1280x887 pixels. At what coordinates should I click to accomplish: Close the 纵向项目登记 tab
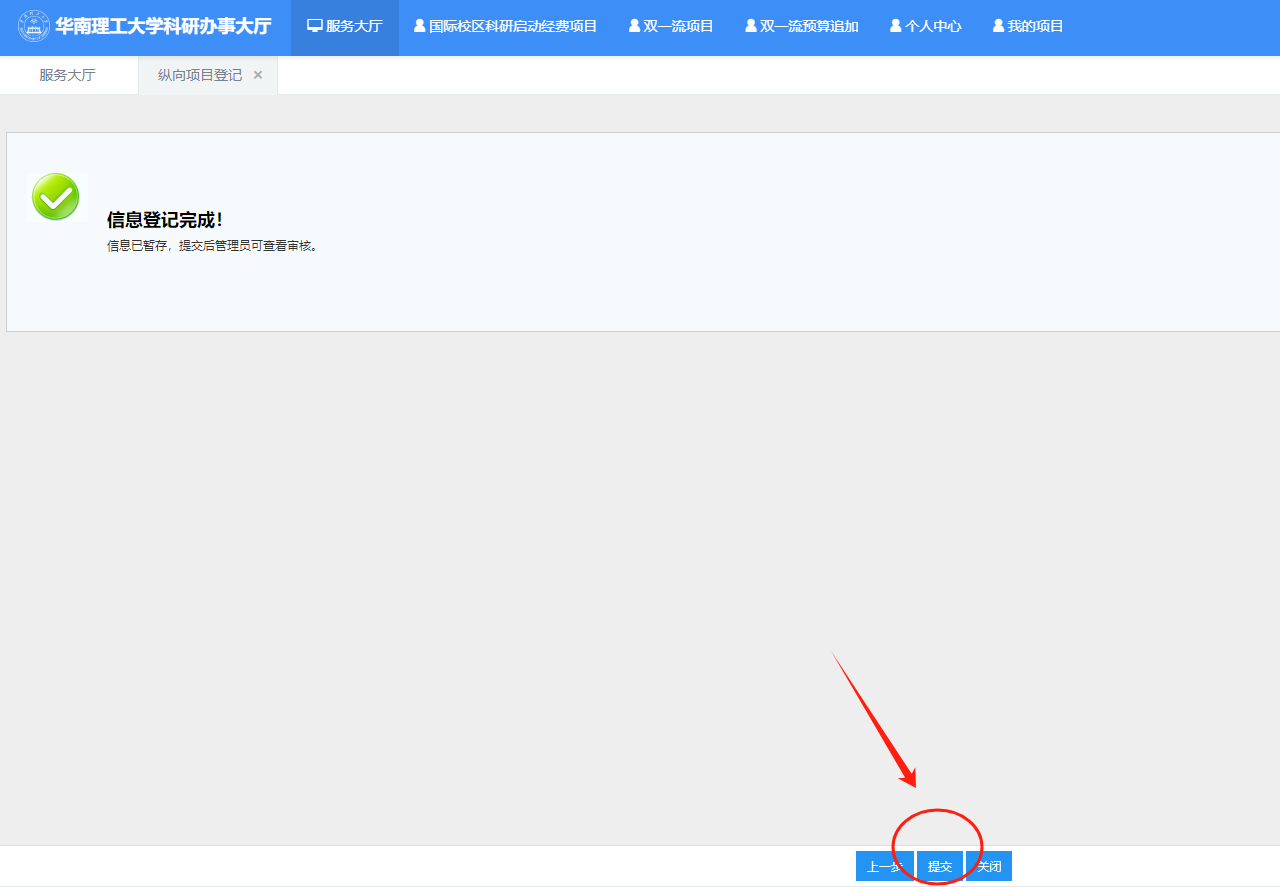coord(258,75)
